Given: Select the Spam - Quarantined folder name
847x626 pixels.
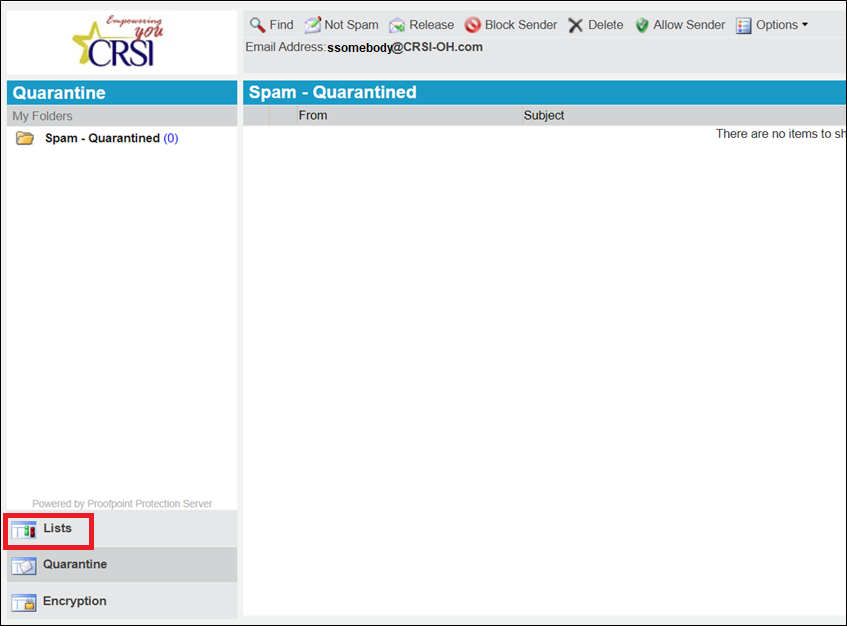Looking at the screenshot, I should [x=102, y=138].
